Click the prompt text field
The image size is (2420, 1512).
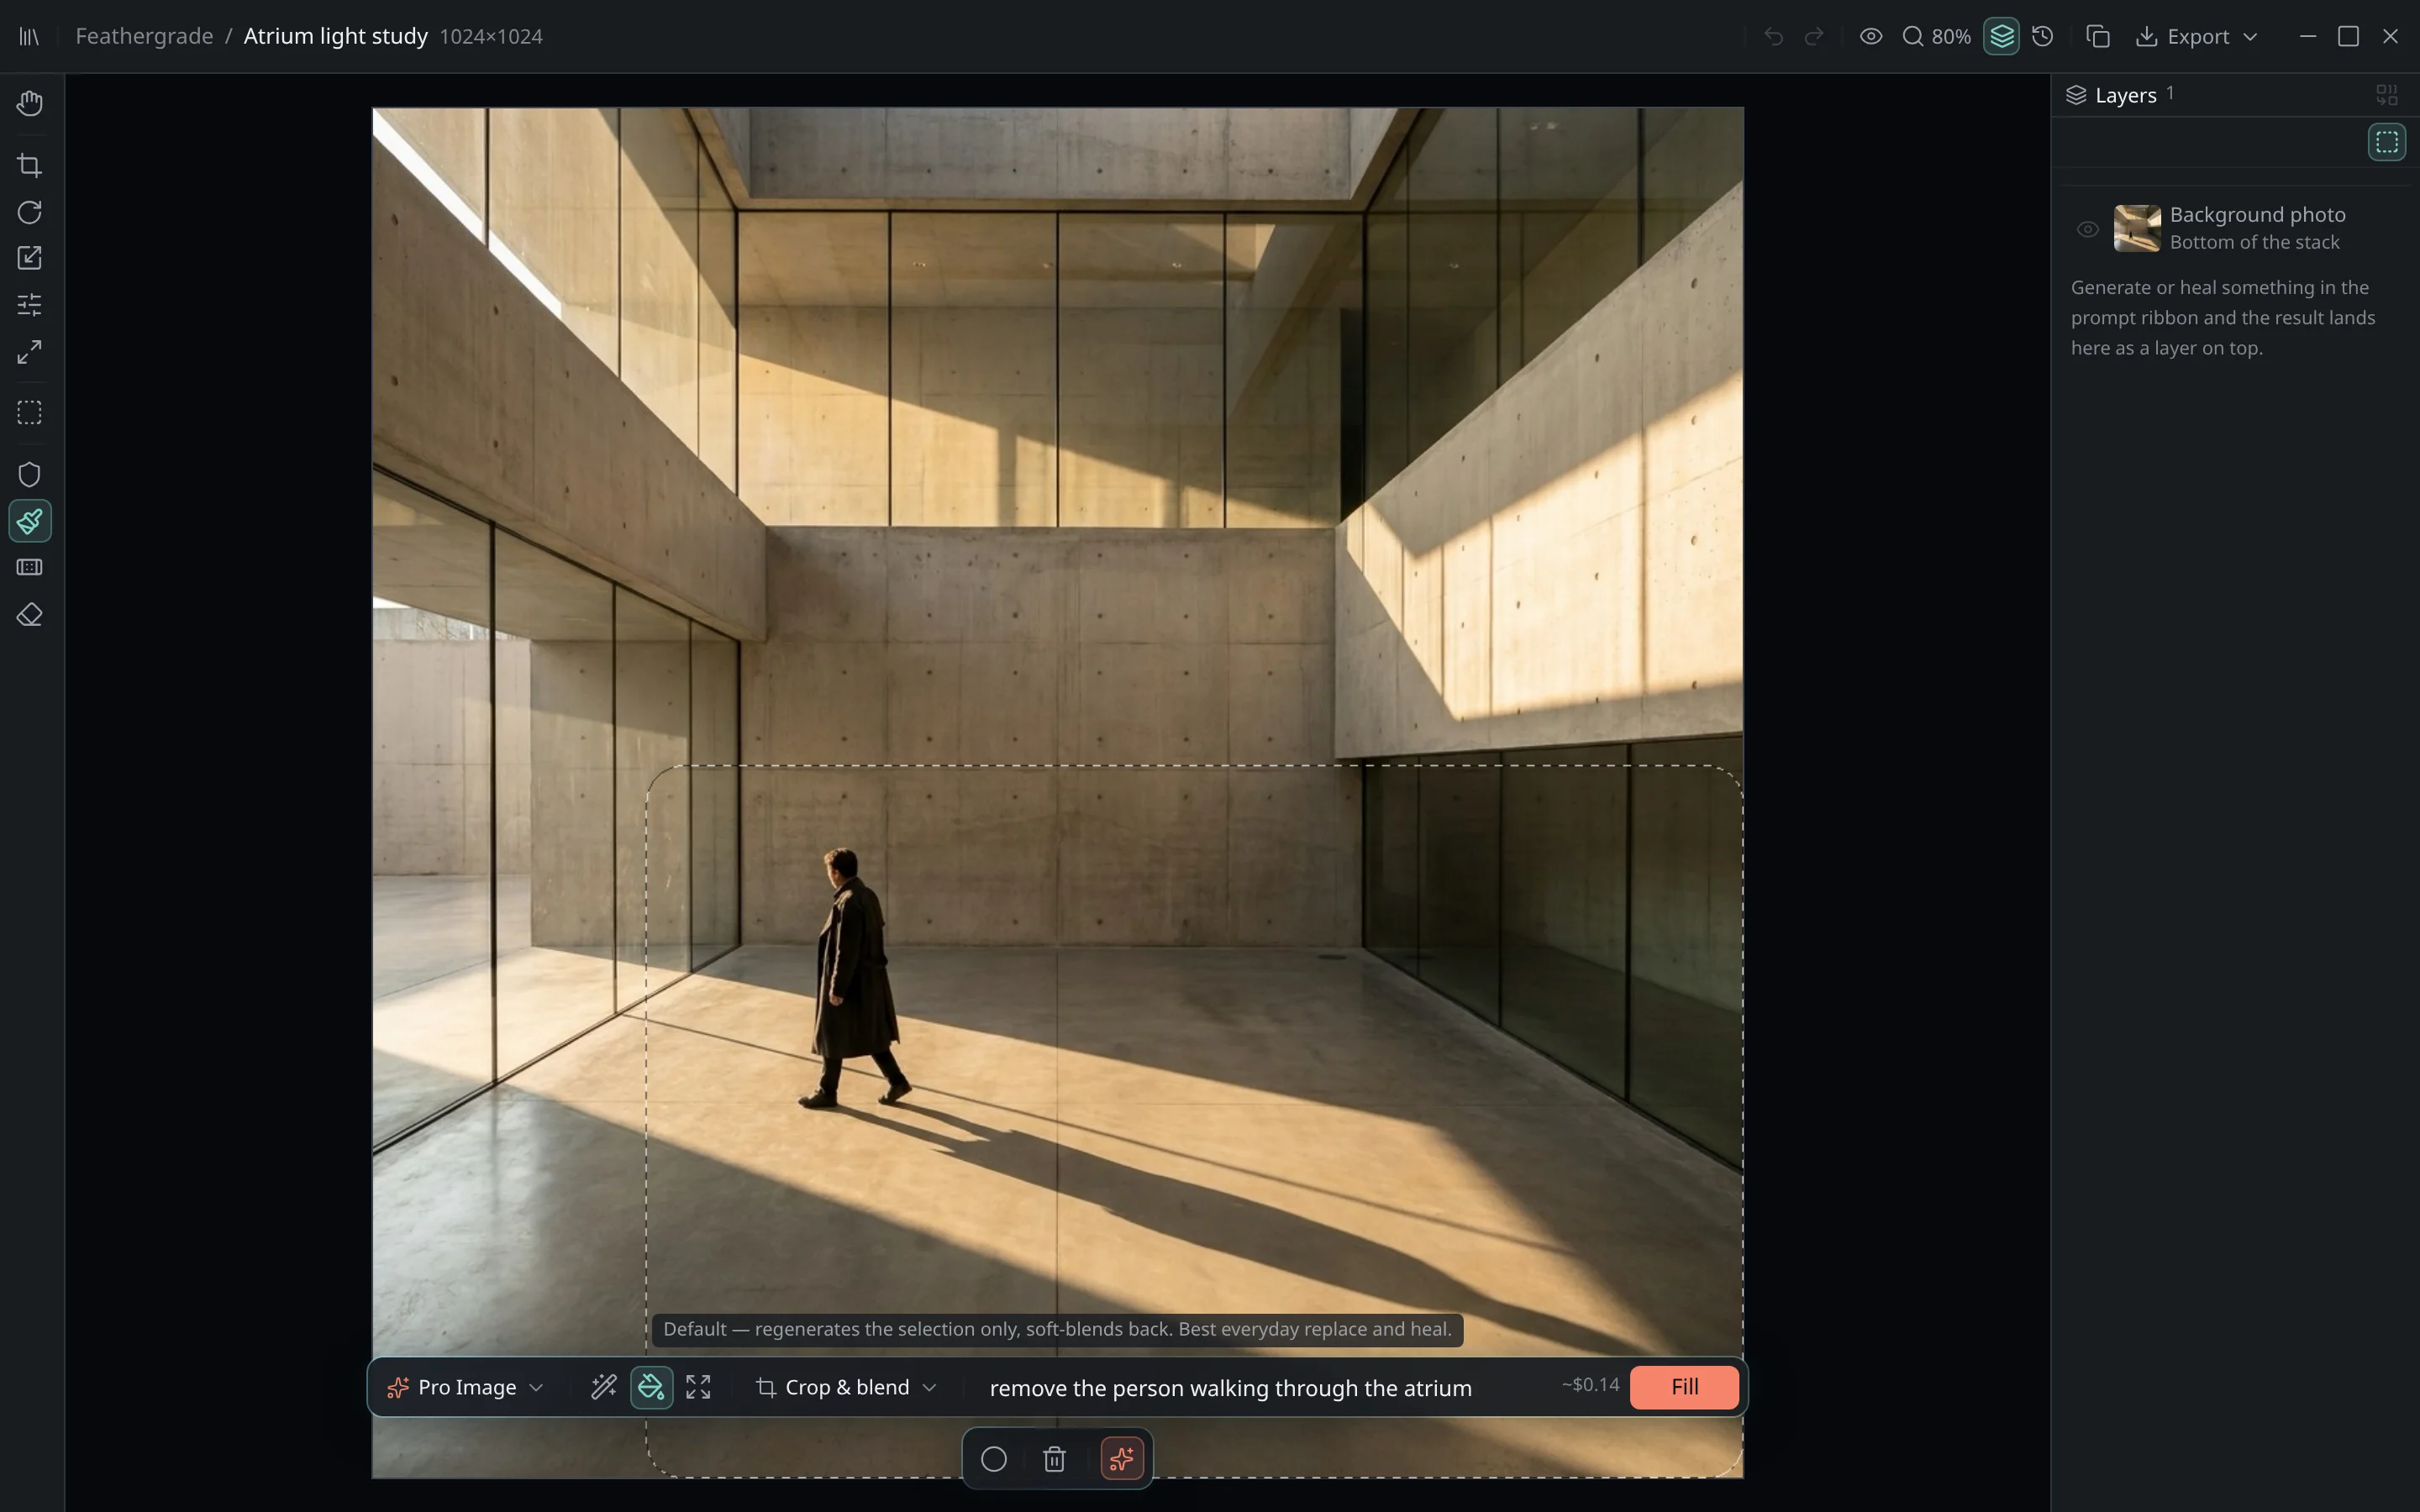1262,1388
